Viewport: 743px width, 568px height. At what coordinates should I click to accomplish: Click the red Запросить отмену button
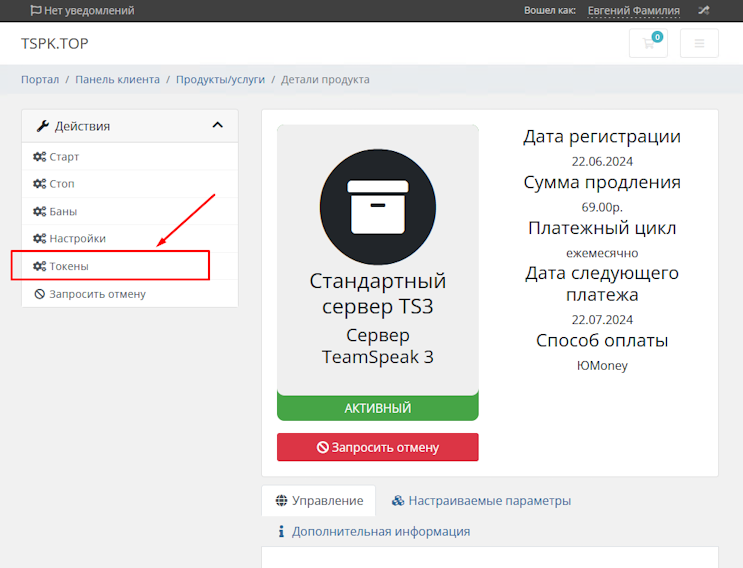[378, 447]
